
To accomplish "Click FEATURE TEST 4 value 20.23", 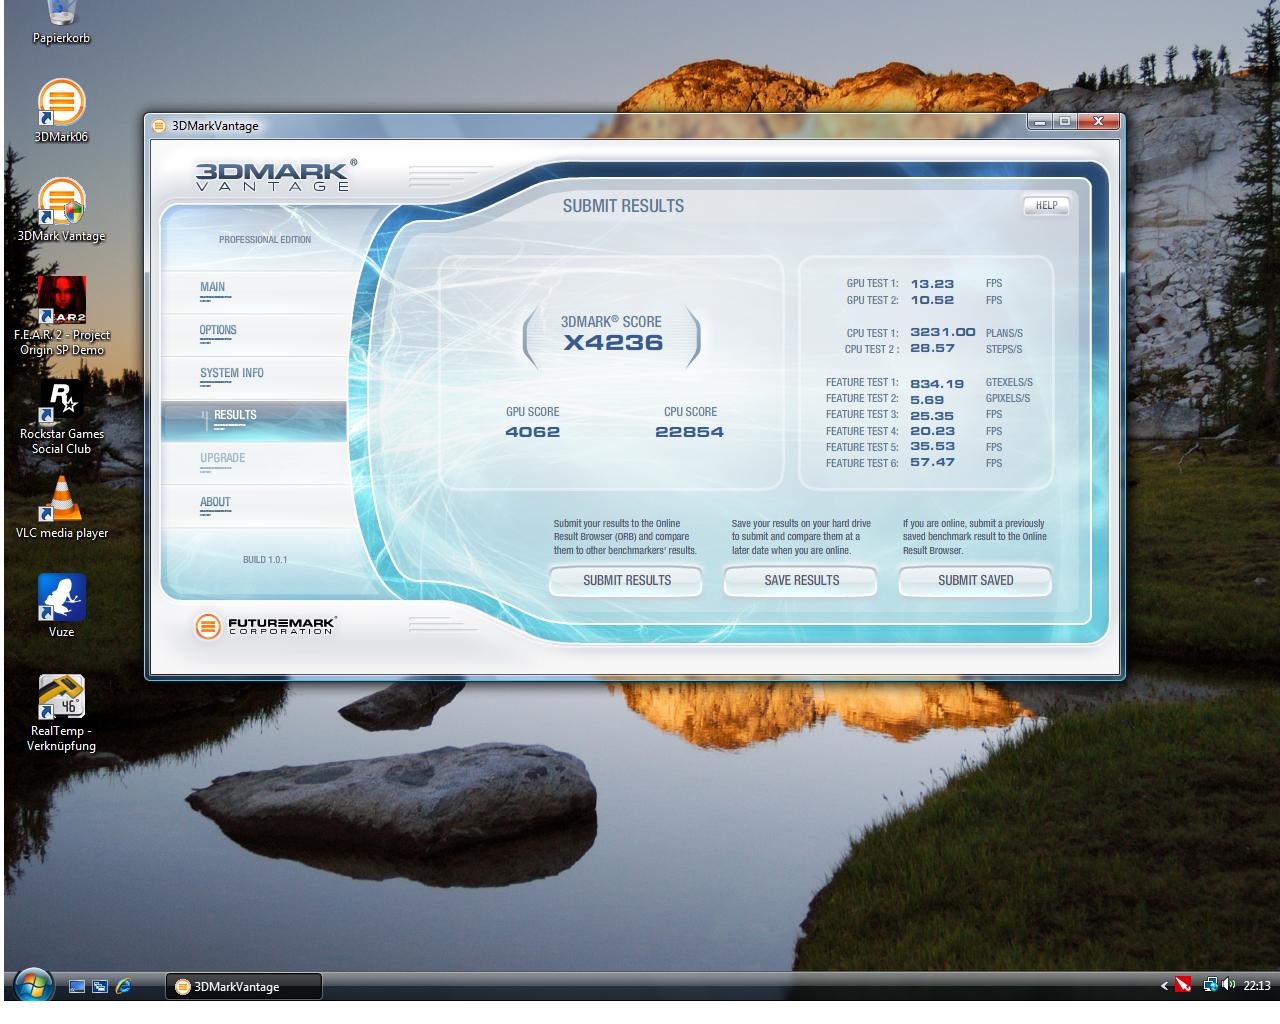I will pos(932,431).
